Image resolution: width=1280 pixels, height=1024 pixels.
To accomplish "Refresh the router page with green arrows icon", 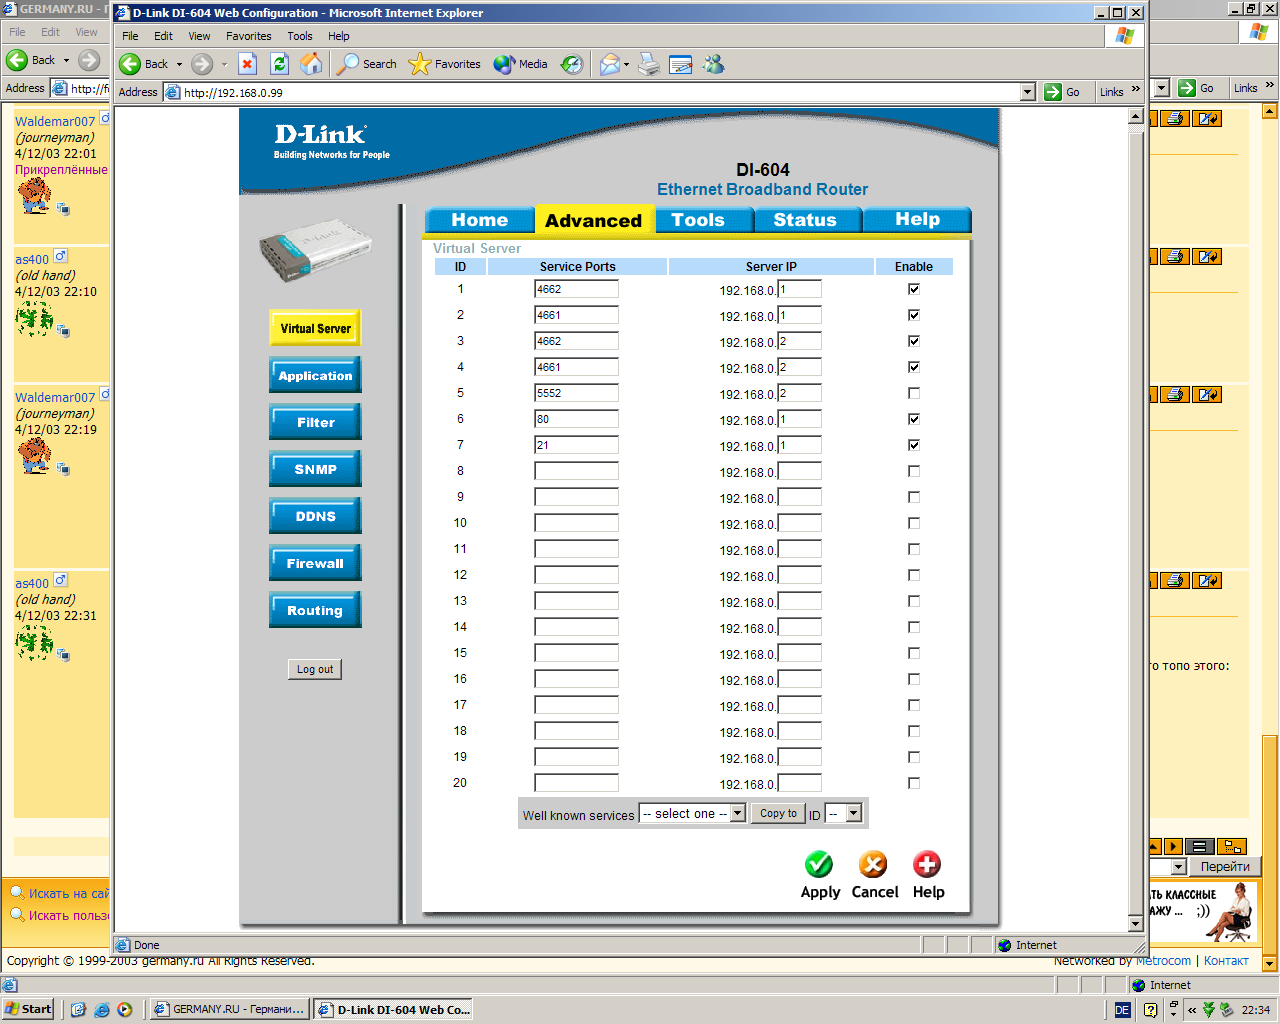I will pyautogui.click(x=279, y=64).
